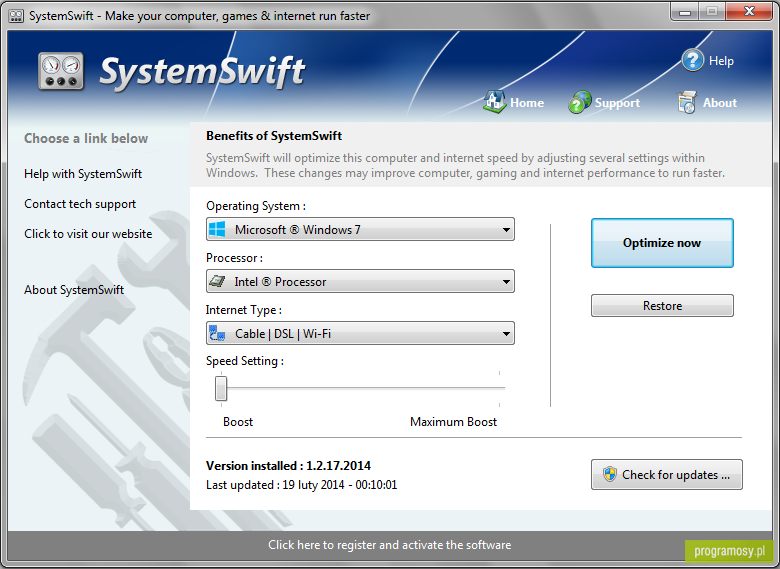780x569 pixels.
Task: Close the SystemSwift window
Action: click(x=750, y=12)
